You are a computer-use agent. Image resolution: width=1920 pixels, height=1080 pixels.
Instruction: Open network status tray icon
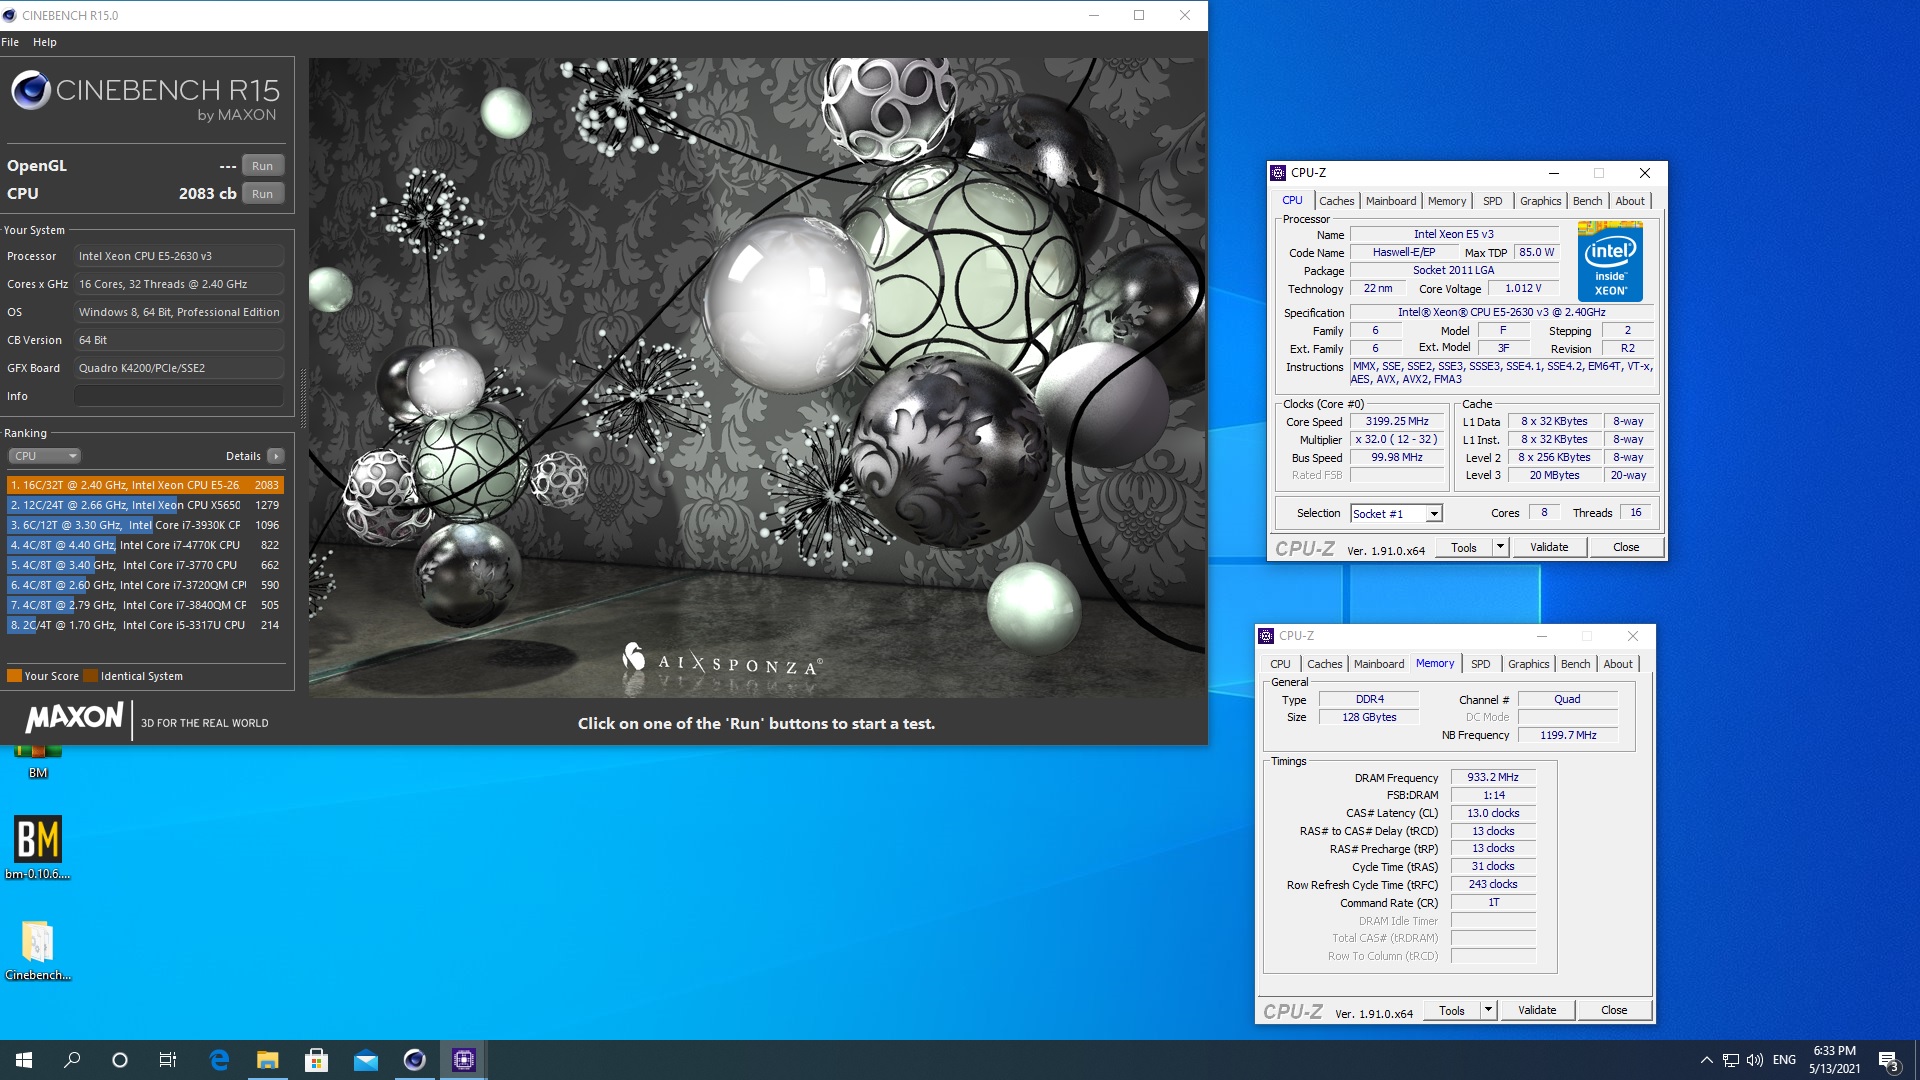click(x=1730, y=1060)
